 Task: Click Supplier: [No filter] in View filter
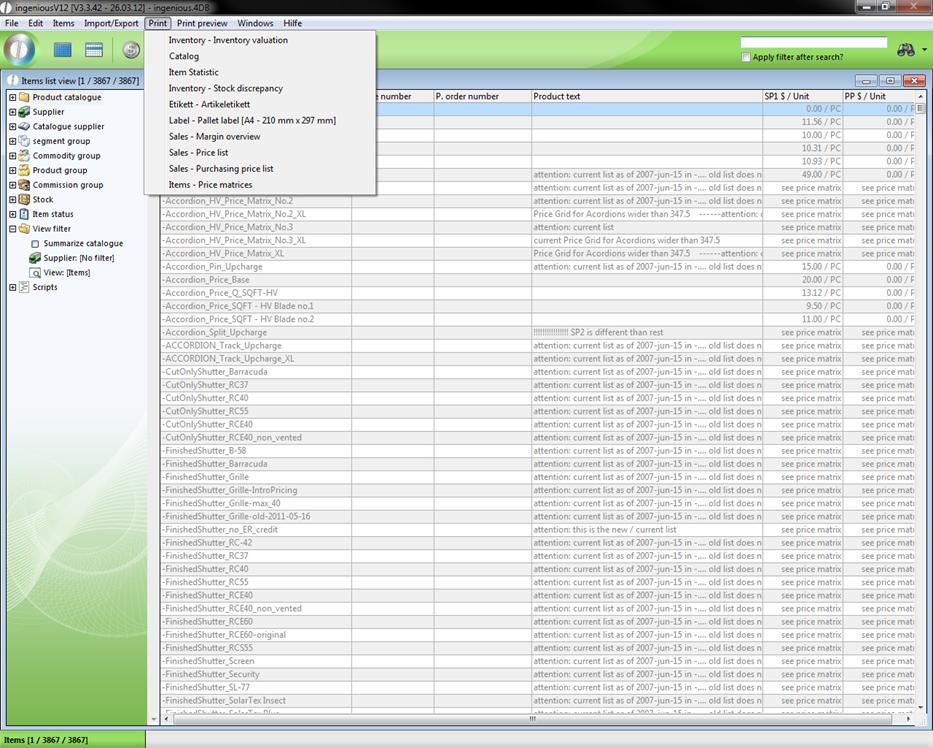tap(79, 258)
